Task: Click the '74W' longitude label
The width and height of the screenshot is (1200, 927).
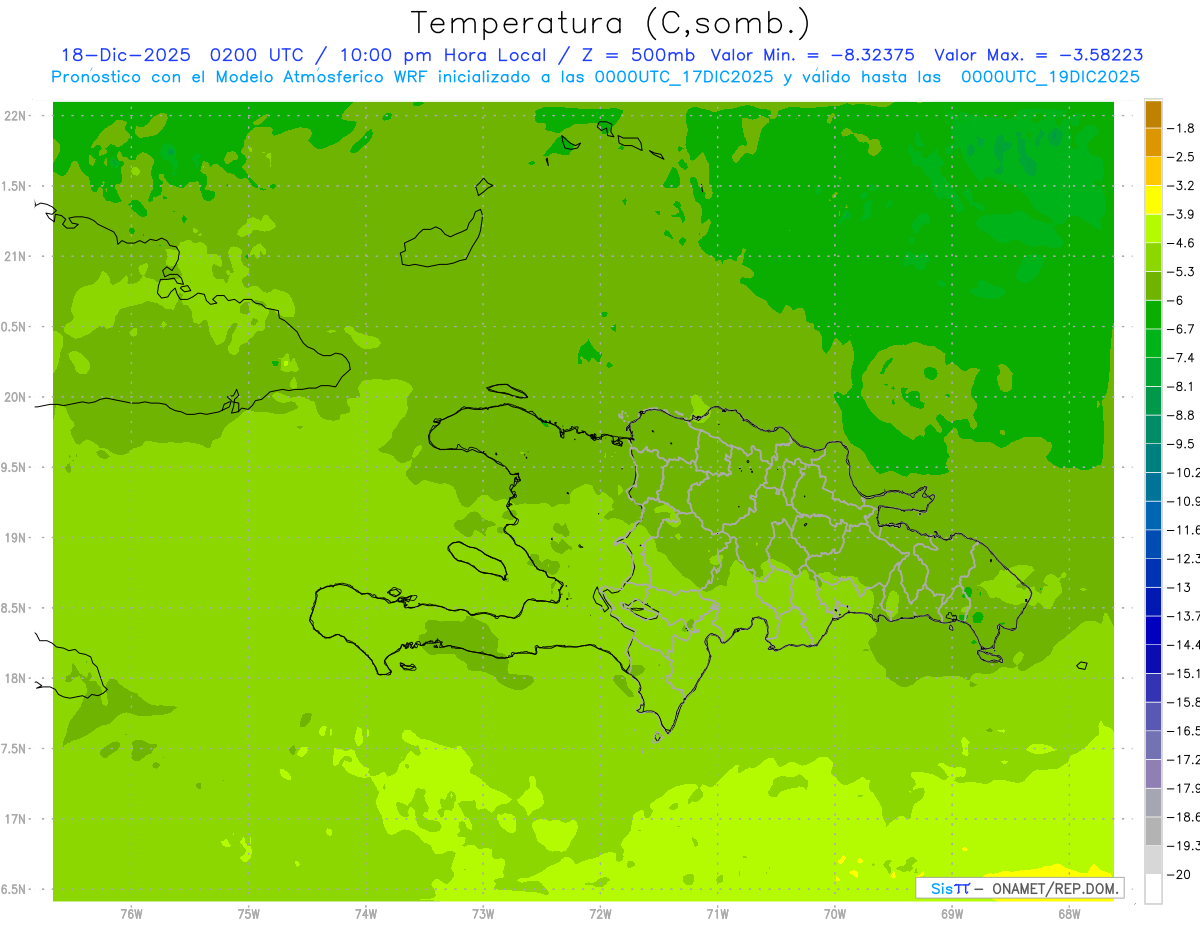Action: tap(366, 913)
